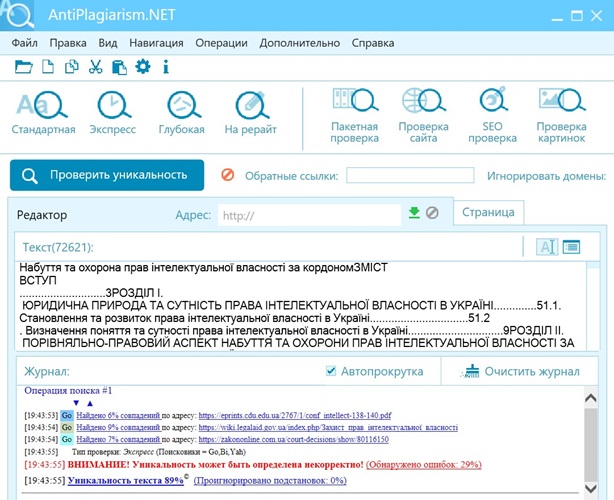Toggle the Автопрокрутка checkbox
Viewport: 614px width, 500px height.
click(331, 370)
